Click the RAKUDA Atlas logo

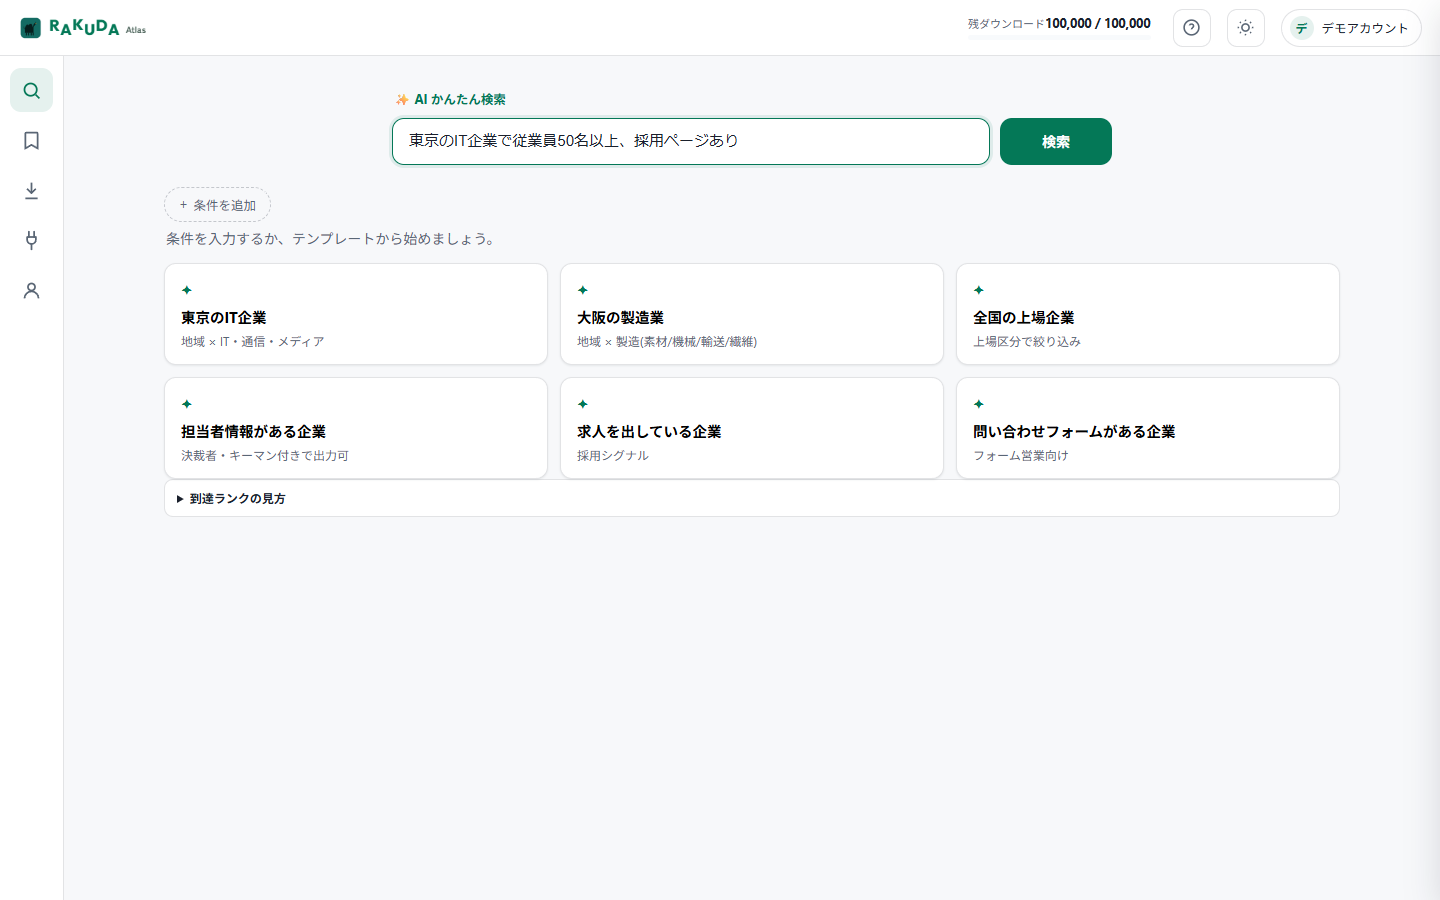coord(83,28)
